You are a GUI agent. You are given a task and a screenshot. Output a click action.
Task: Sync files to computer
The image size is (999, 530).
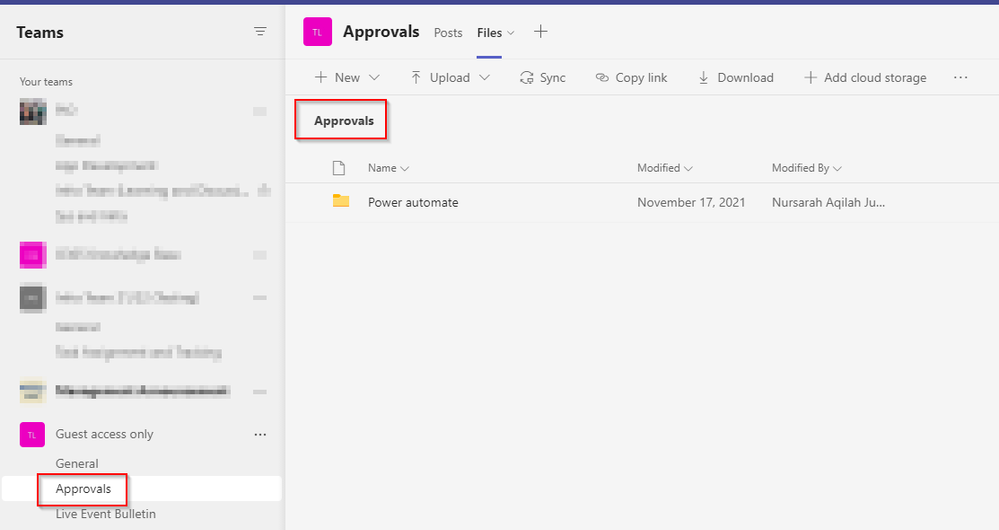click(x=542, y=78)
